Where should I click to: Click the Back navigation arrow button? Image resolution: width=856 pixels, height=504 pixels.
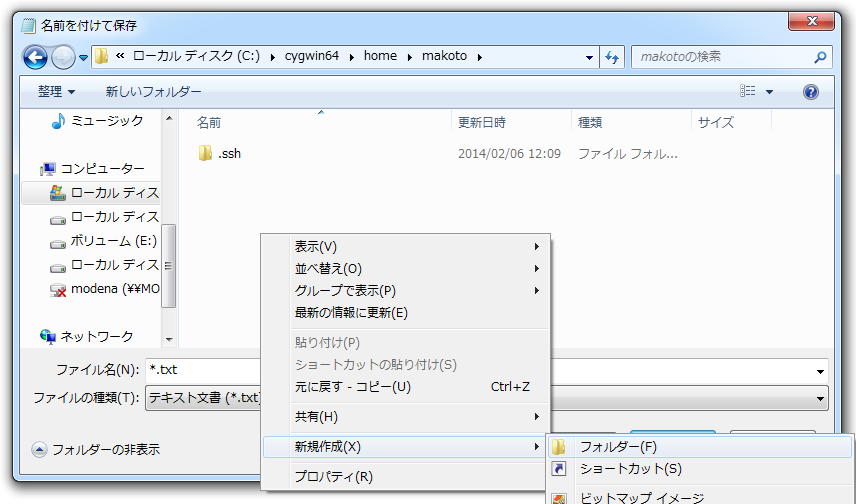[x=35, y=57]
